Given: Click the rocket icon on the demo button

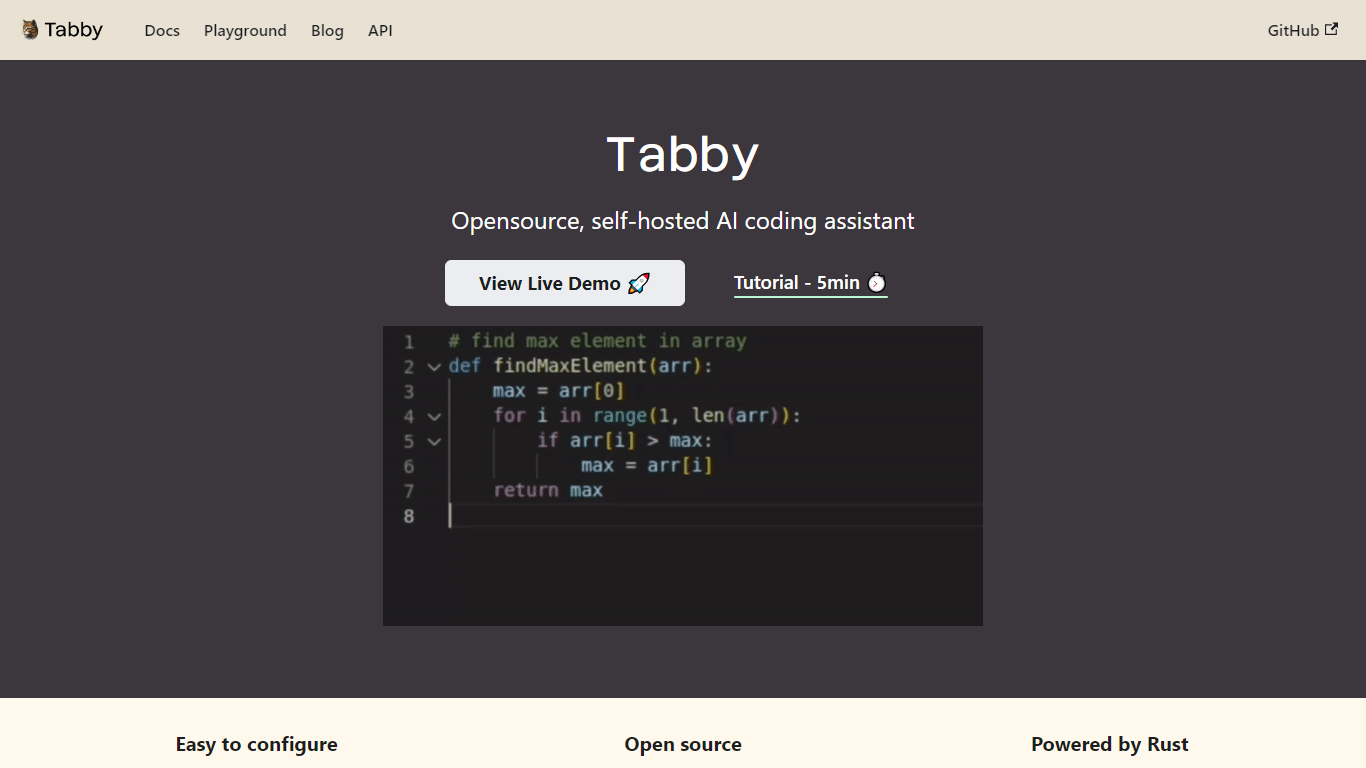Looking at the screenshot, I should [x=638, y=283].
